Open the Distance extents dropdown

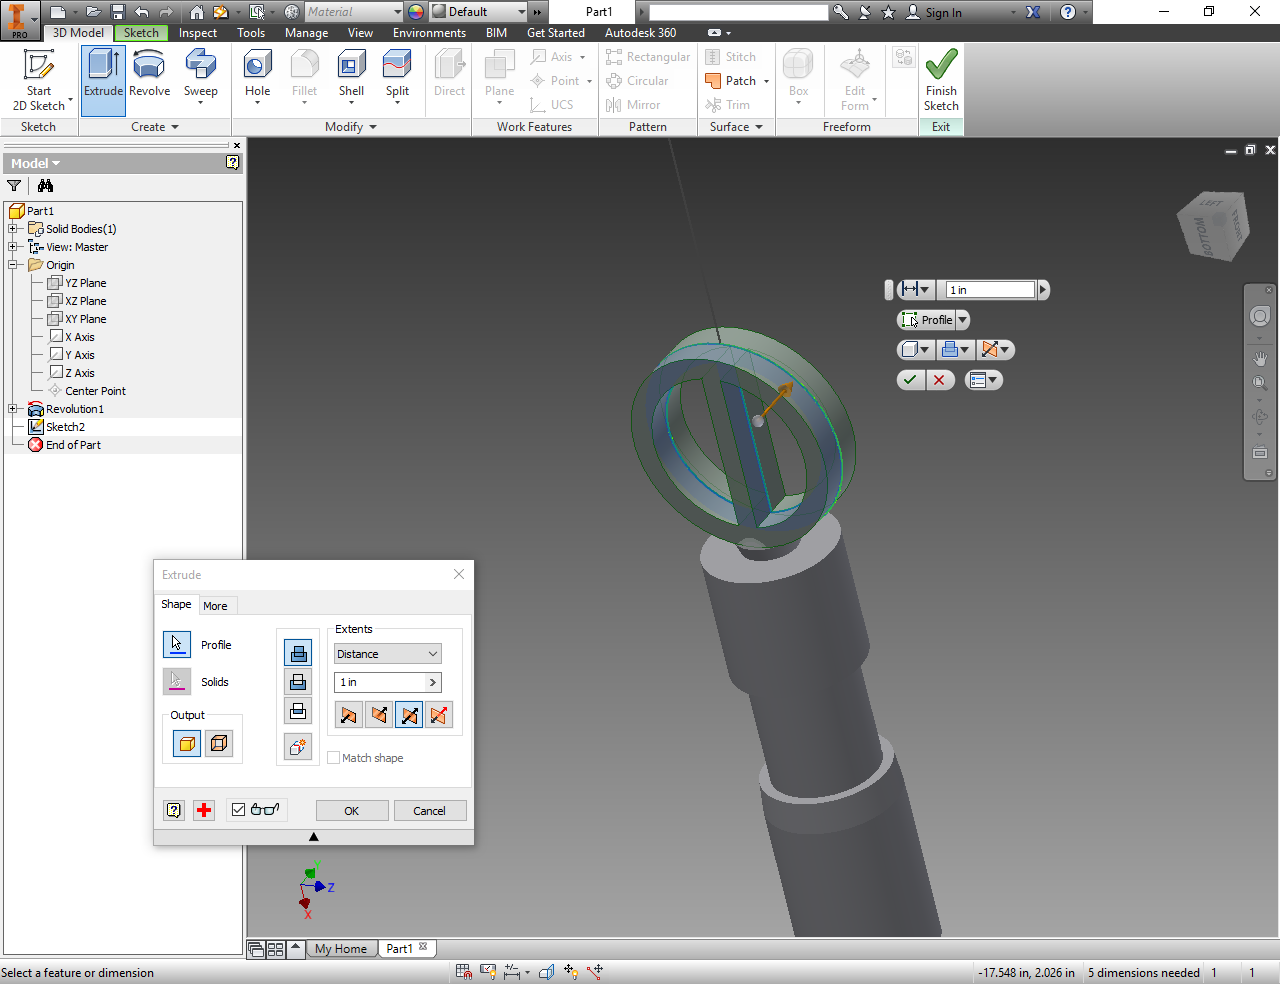point(387,654)
